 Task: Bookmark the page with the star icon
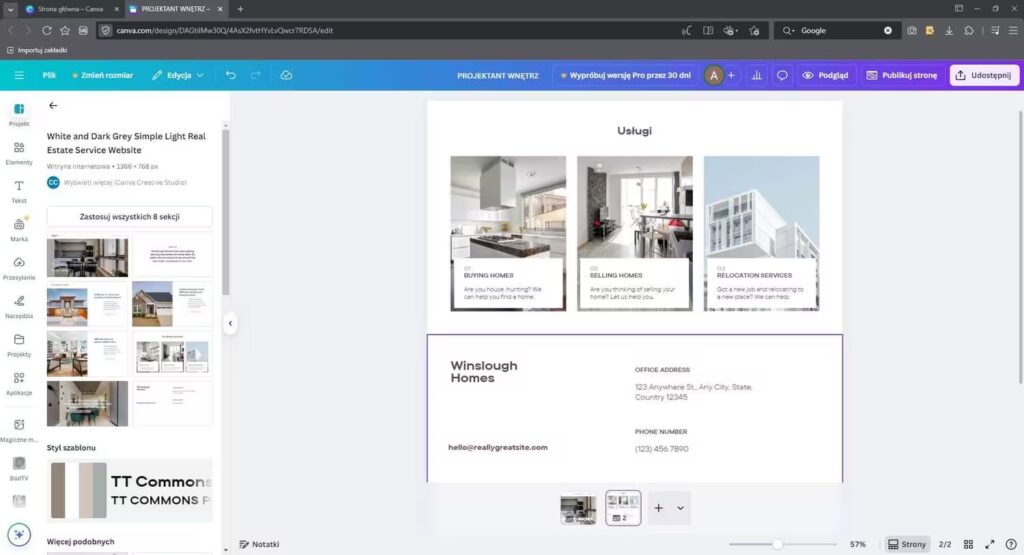coord(65,30)
